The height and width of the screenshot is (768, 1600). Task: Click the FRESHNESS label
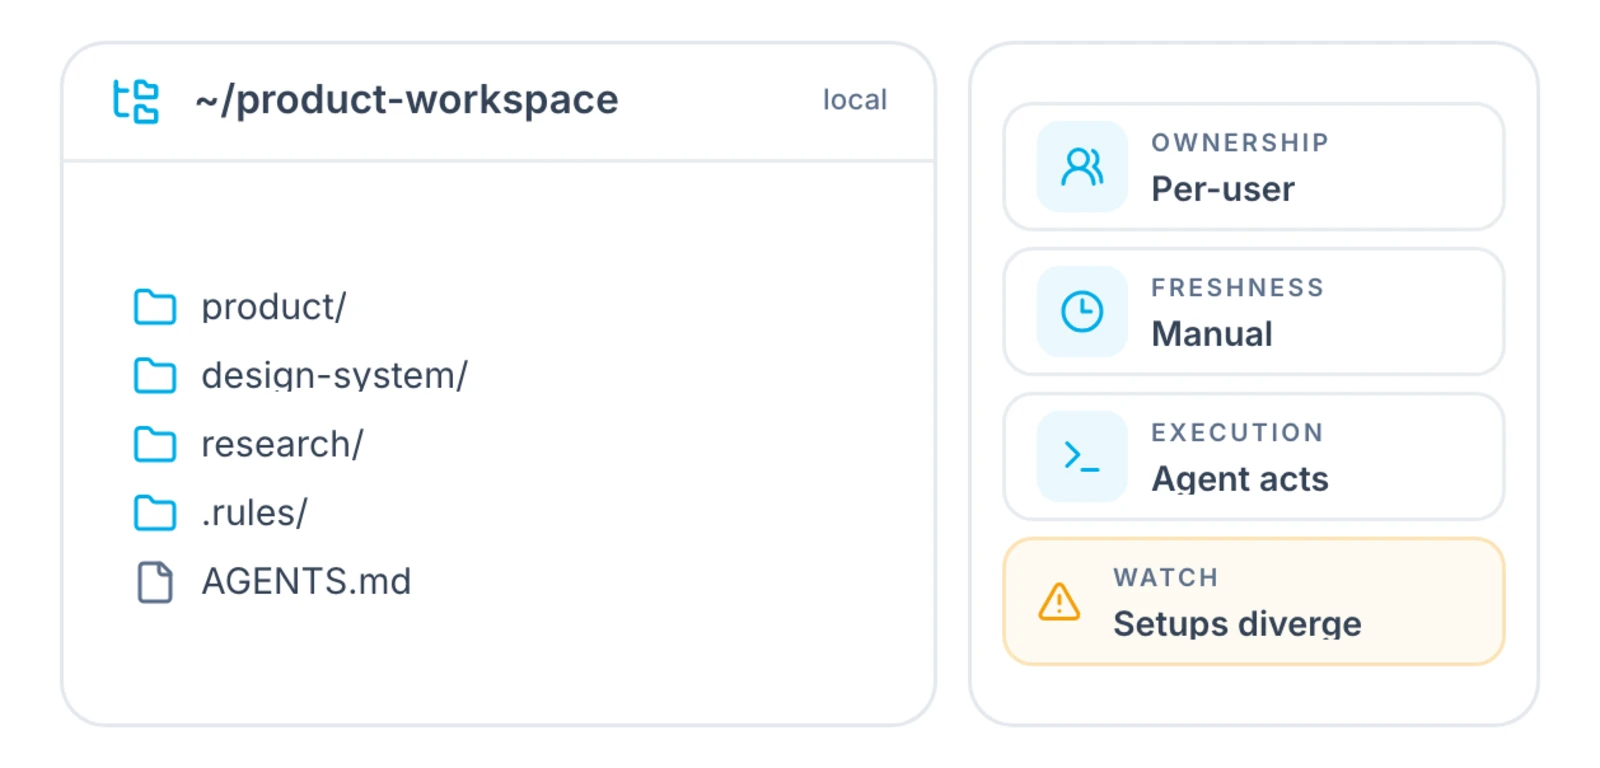tap(1238, 288)
